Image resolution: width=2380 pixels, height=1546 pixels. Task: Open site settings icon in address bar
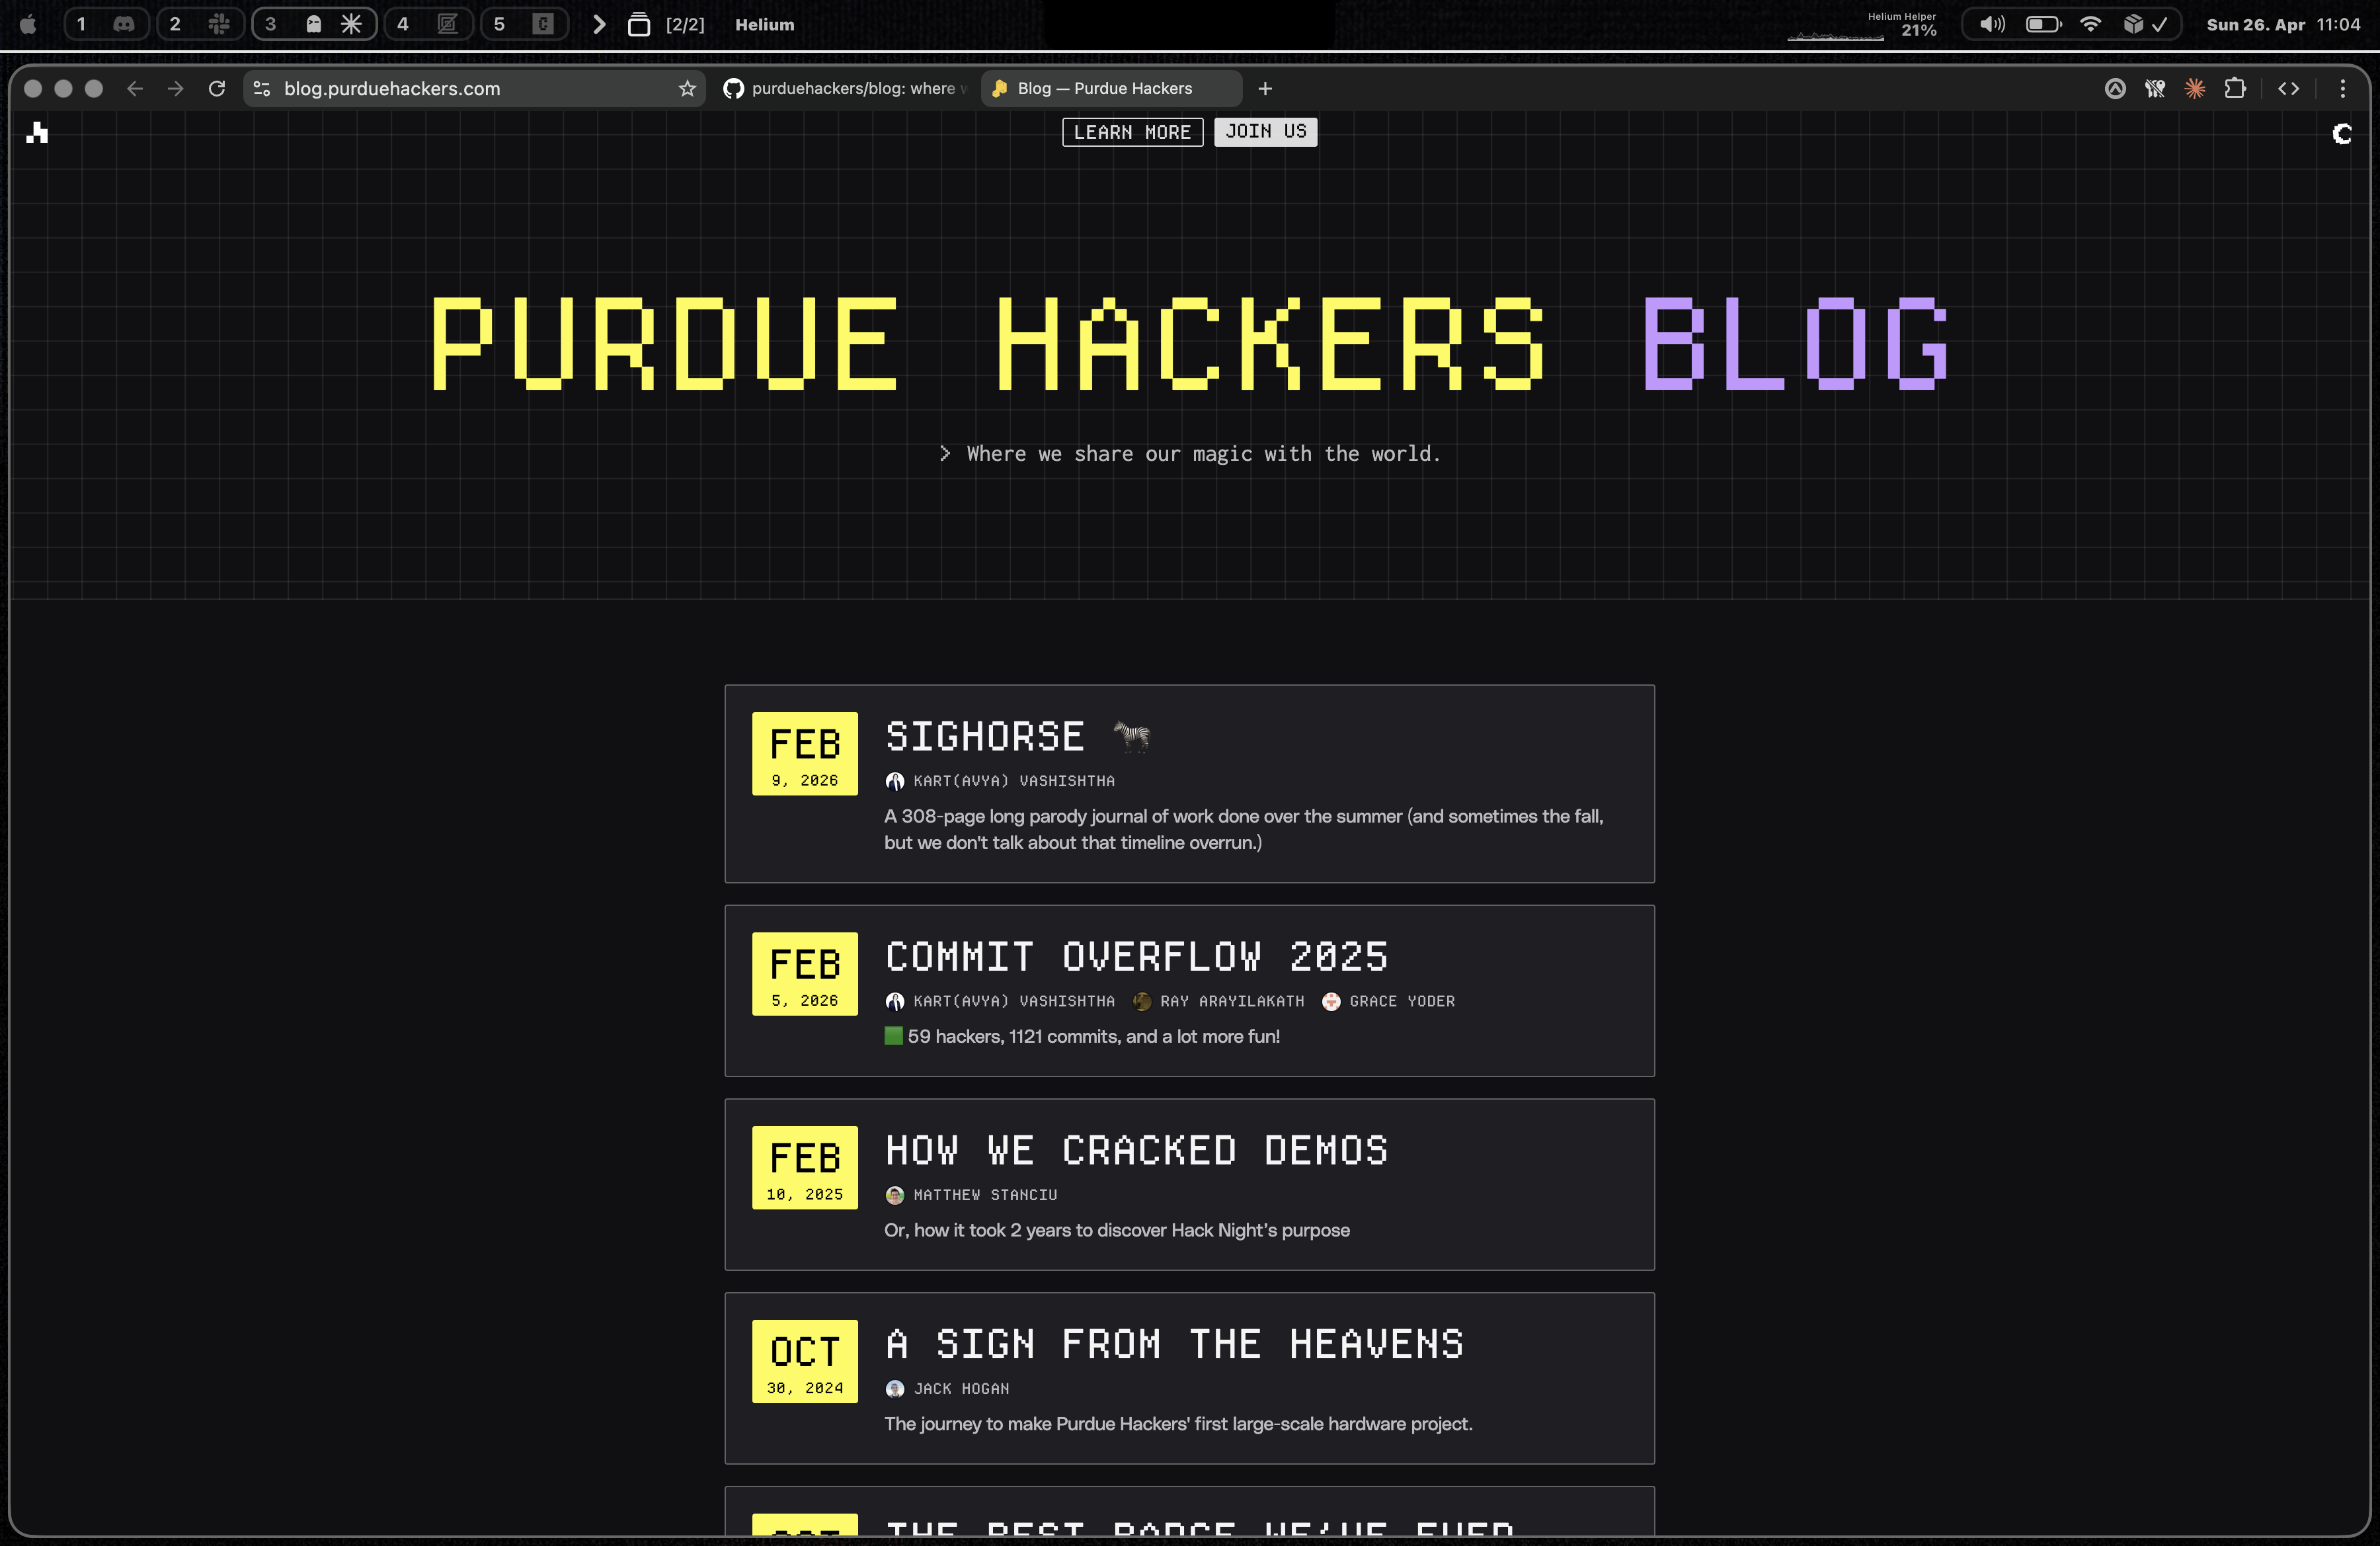pyautogui.click(x=262, y=88)
